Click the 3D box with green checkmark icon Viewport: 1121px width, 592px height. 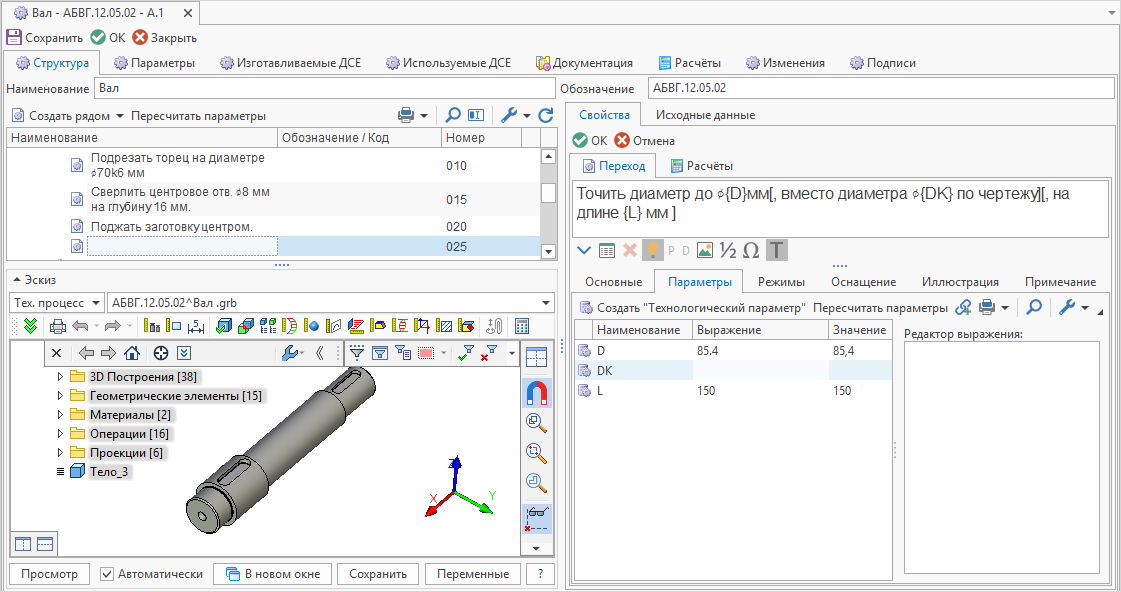pos(224,326)
